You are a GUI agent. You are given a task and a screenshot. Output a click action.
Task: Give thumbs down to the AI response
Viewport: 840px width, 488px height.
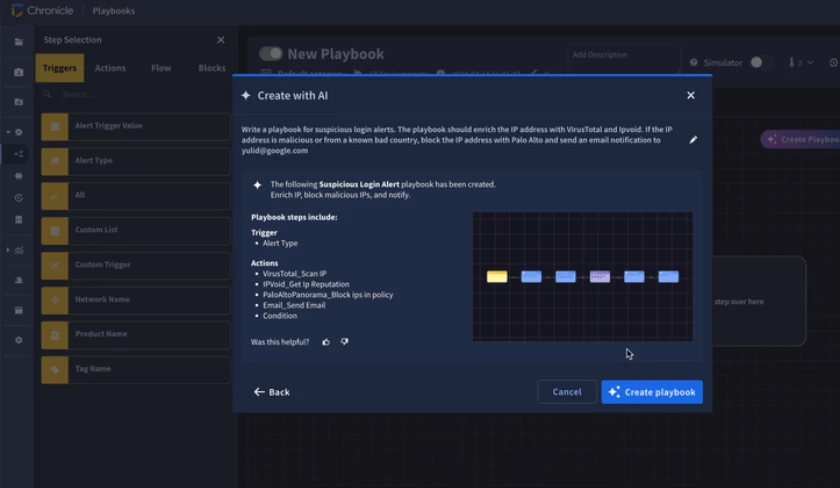344,342
